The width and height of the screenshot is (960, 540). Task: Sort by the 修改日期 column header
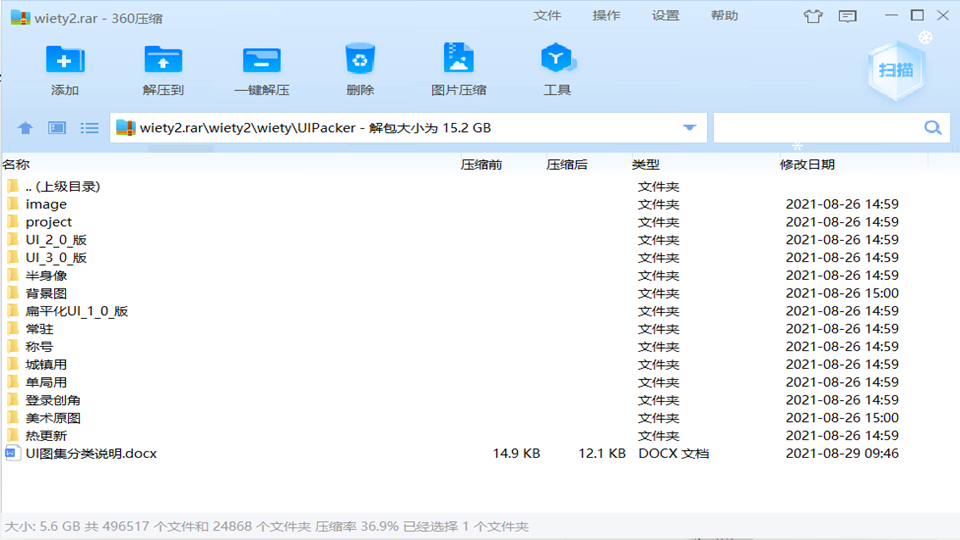coord(807,164)
